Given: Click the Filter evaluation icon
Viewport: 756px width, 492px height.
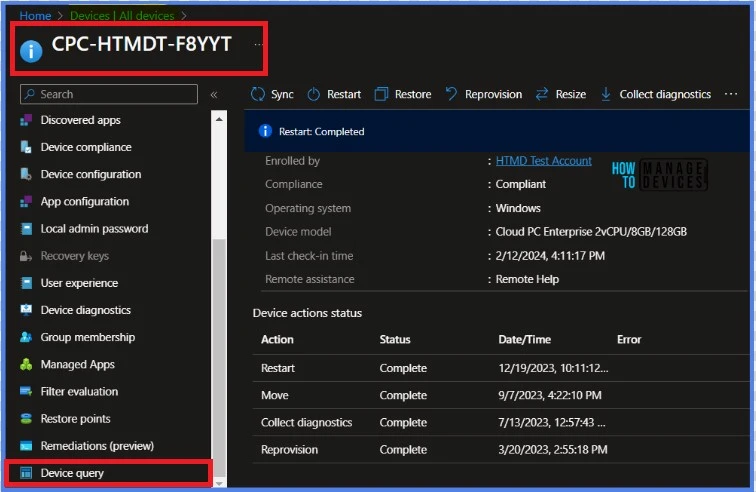Looking at the screenshot, I should (26, 392).
